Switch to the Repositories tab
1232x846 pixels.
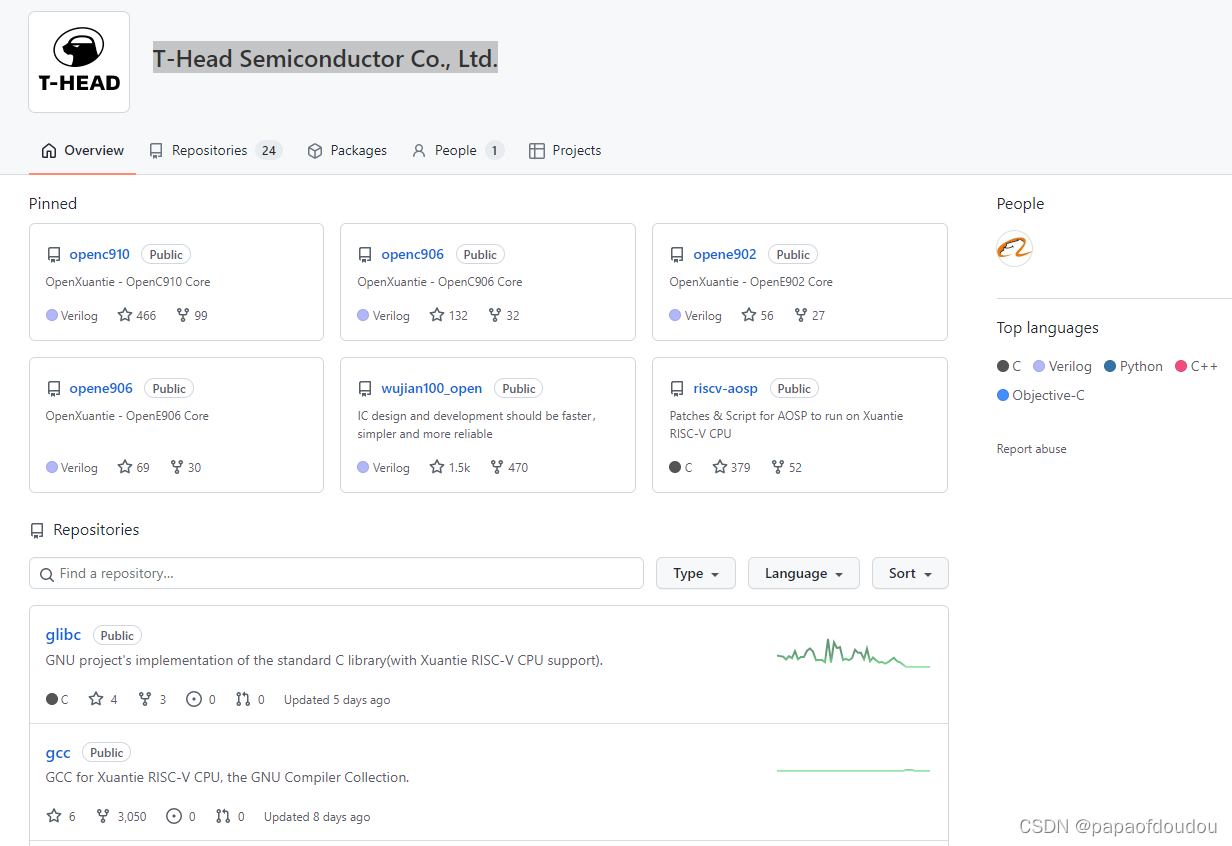[x=215, y=150]
